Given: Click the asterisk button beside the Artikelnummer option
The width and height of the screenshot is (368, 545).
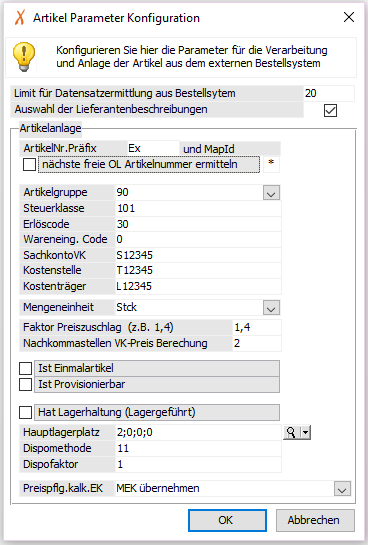Looking at the screenshot, I should tap(271, 164).
